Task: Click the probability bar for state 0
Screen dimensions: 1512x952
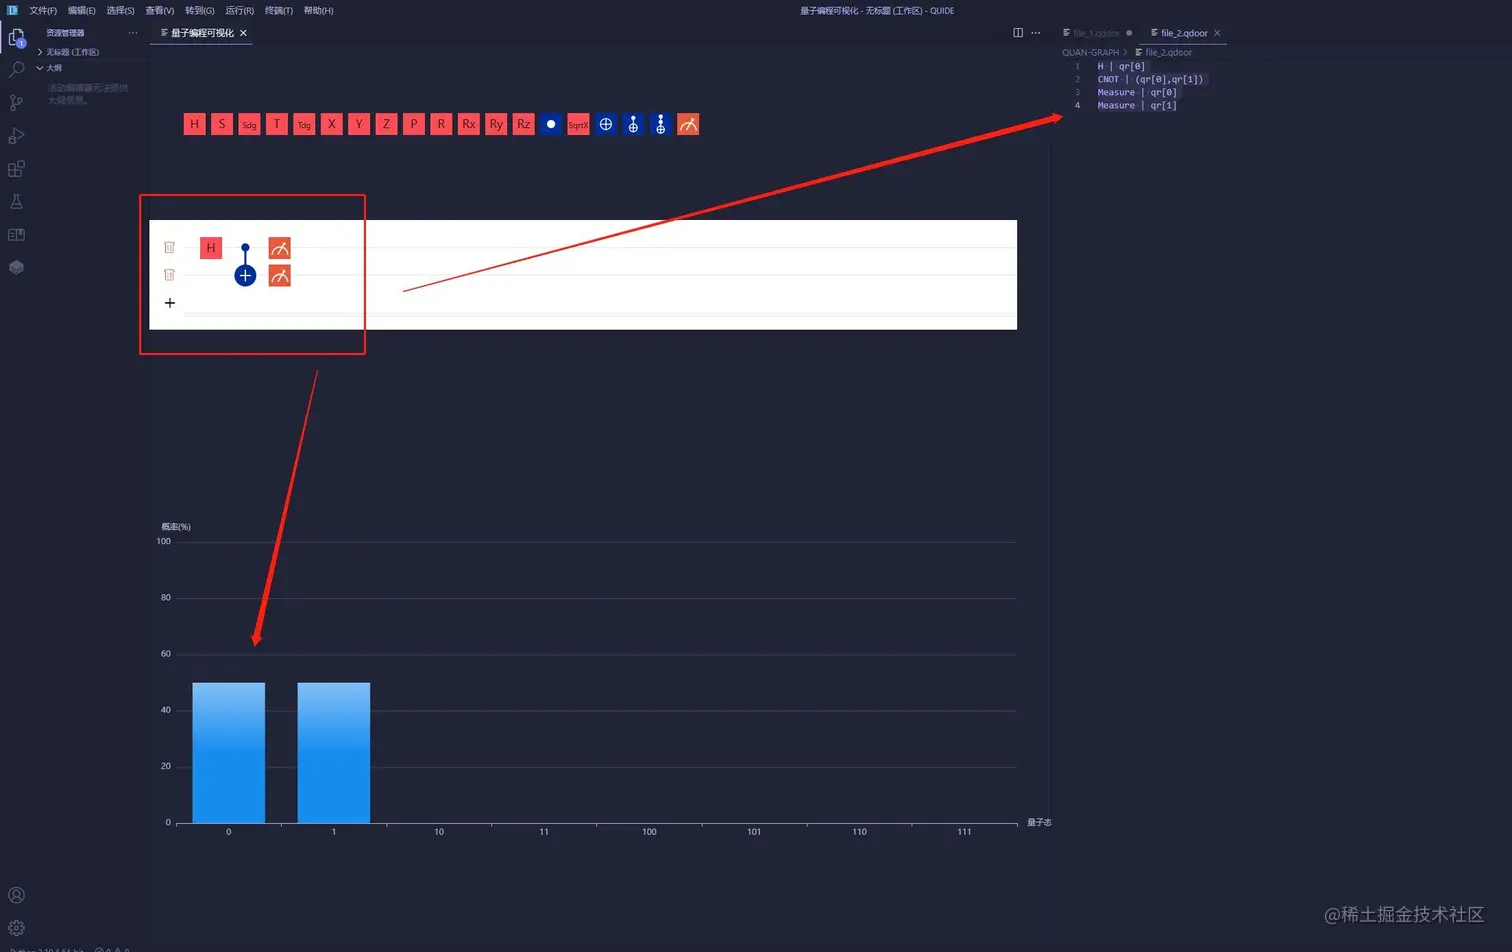Action: click(x=229, y=753)
